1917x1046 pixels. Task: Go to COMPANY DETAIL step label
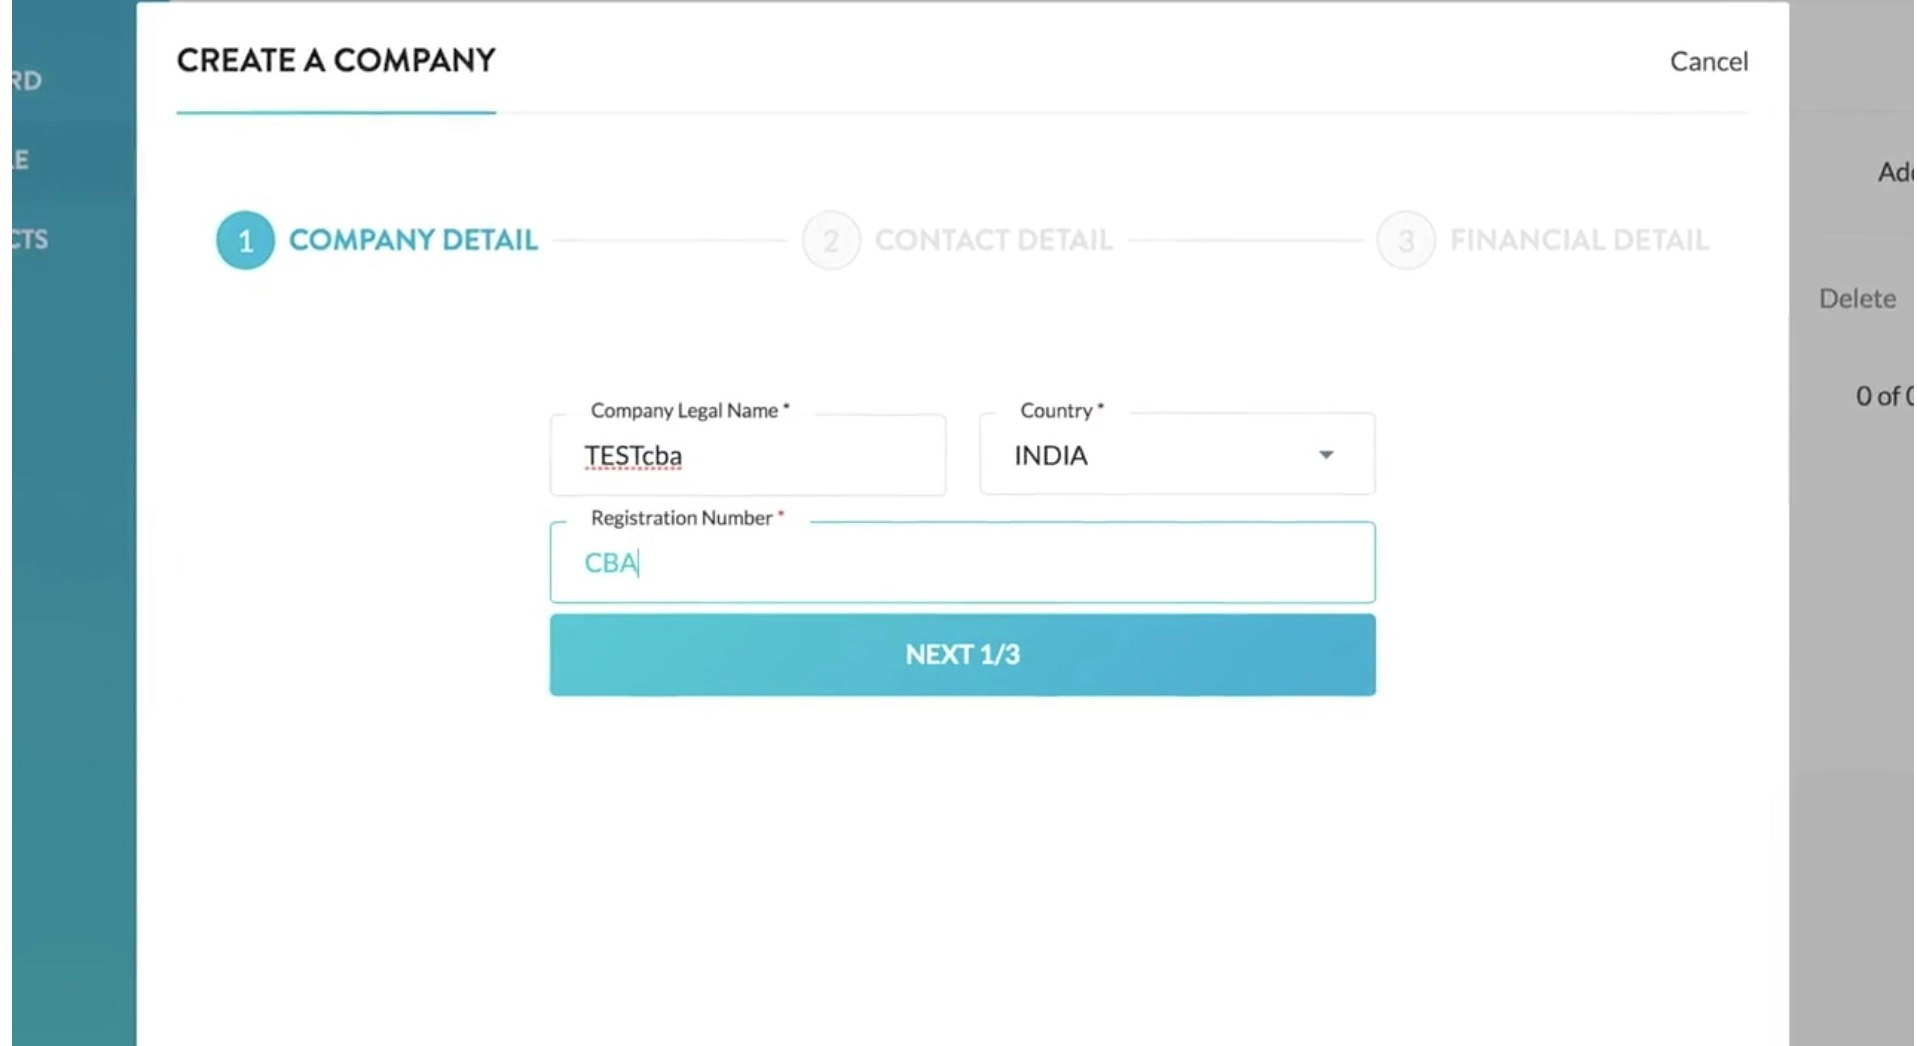[x=413, y=240]
